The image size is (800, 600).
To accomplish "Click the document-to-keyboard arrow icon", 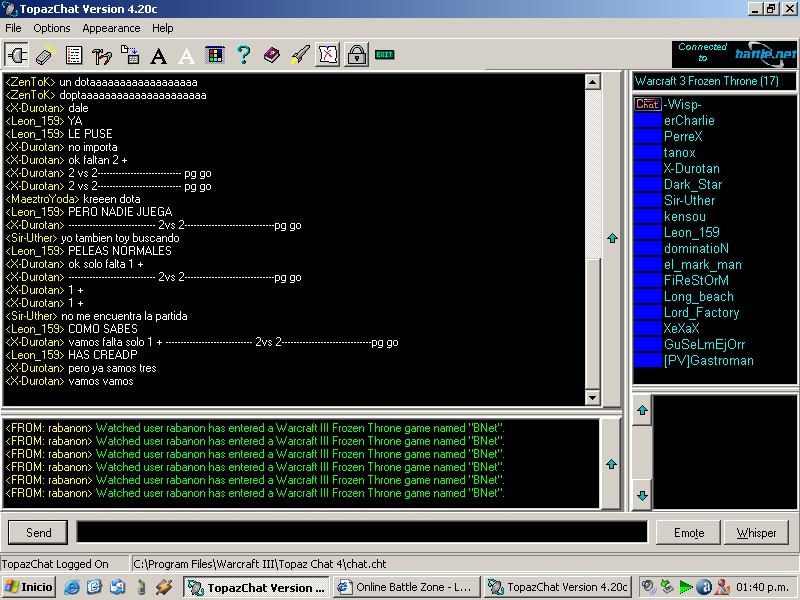I will click(130, 55).
